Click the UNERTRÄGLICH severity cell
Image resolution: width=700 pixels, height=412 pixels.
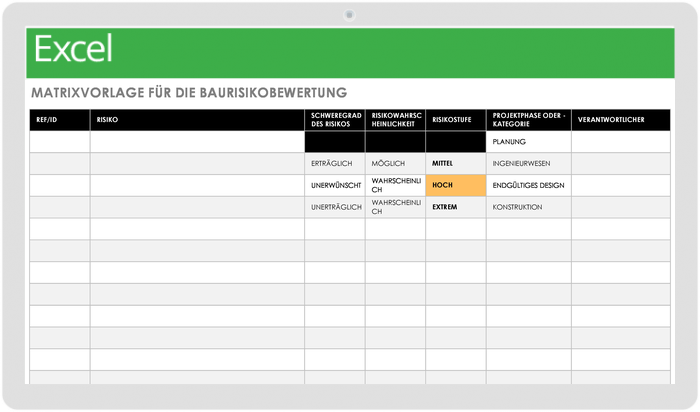(335, 208)
